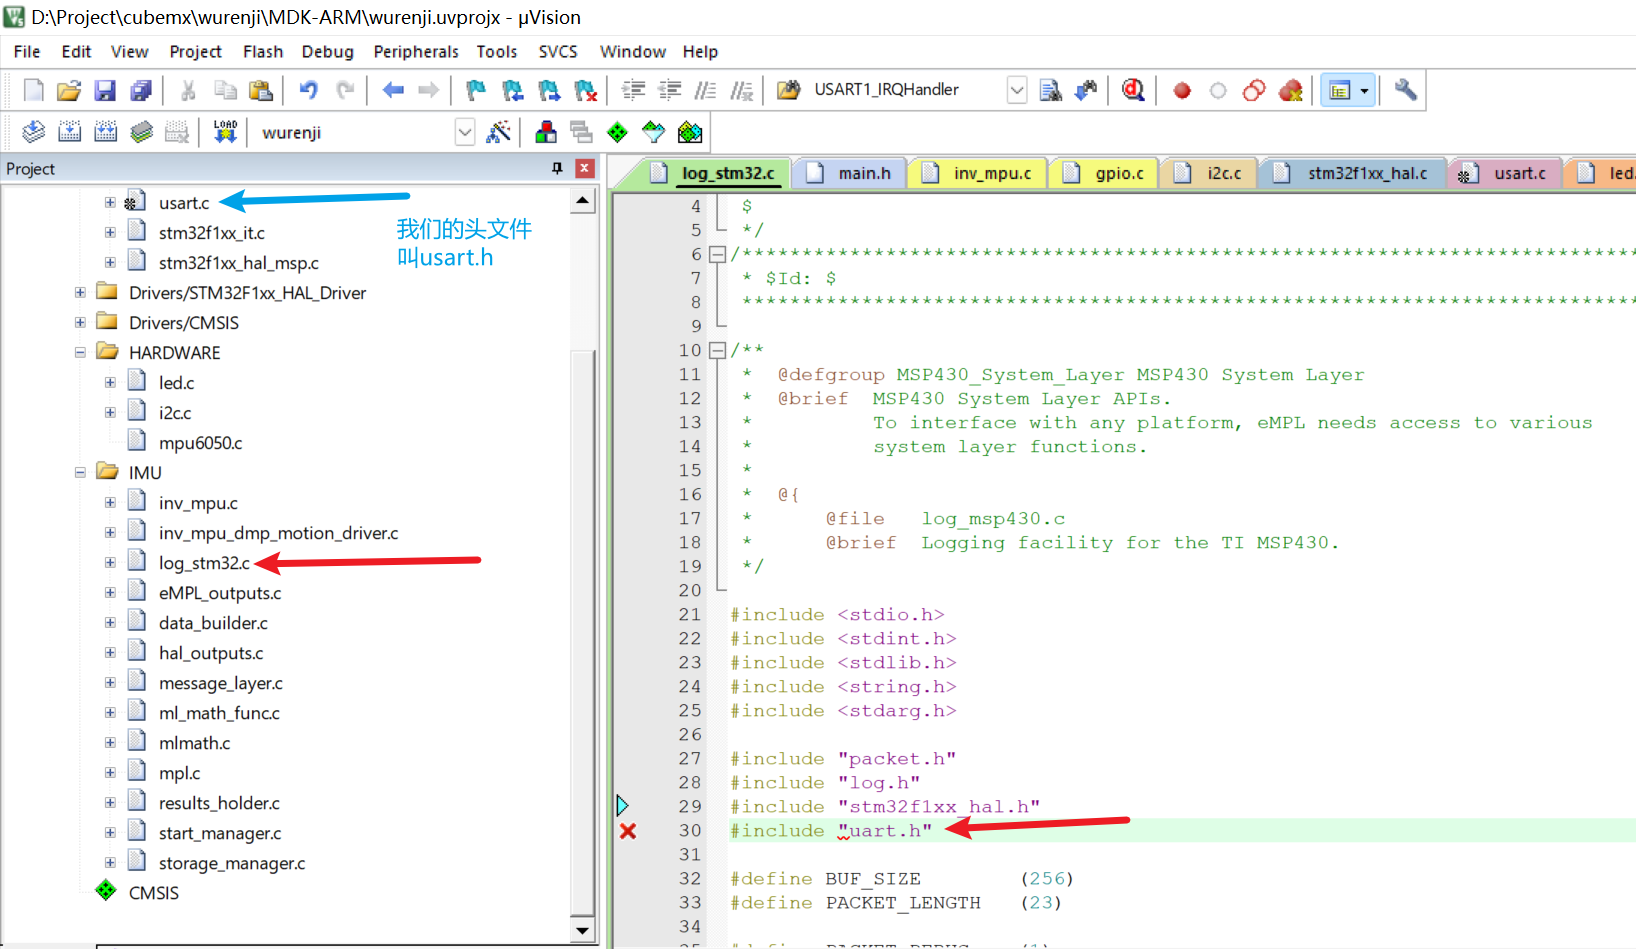This screenshot has width=1636, height=949.
Task: Insert or remove a breakpoint
Action: point(1182,90)
